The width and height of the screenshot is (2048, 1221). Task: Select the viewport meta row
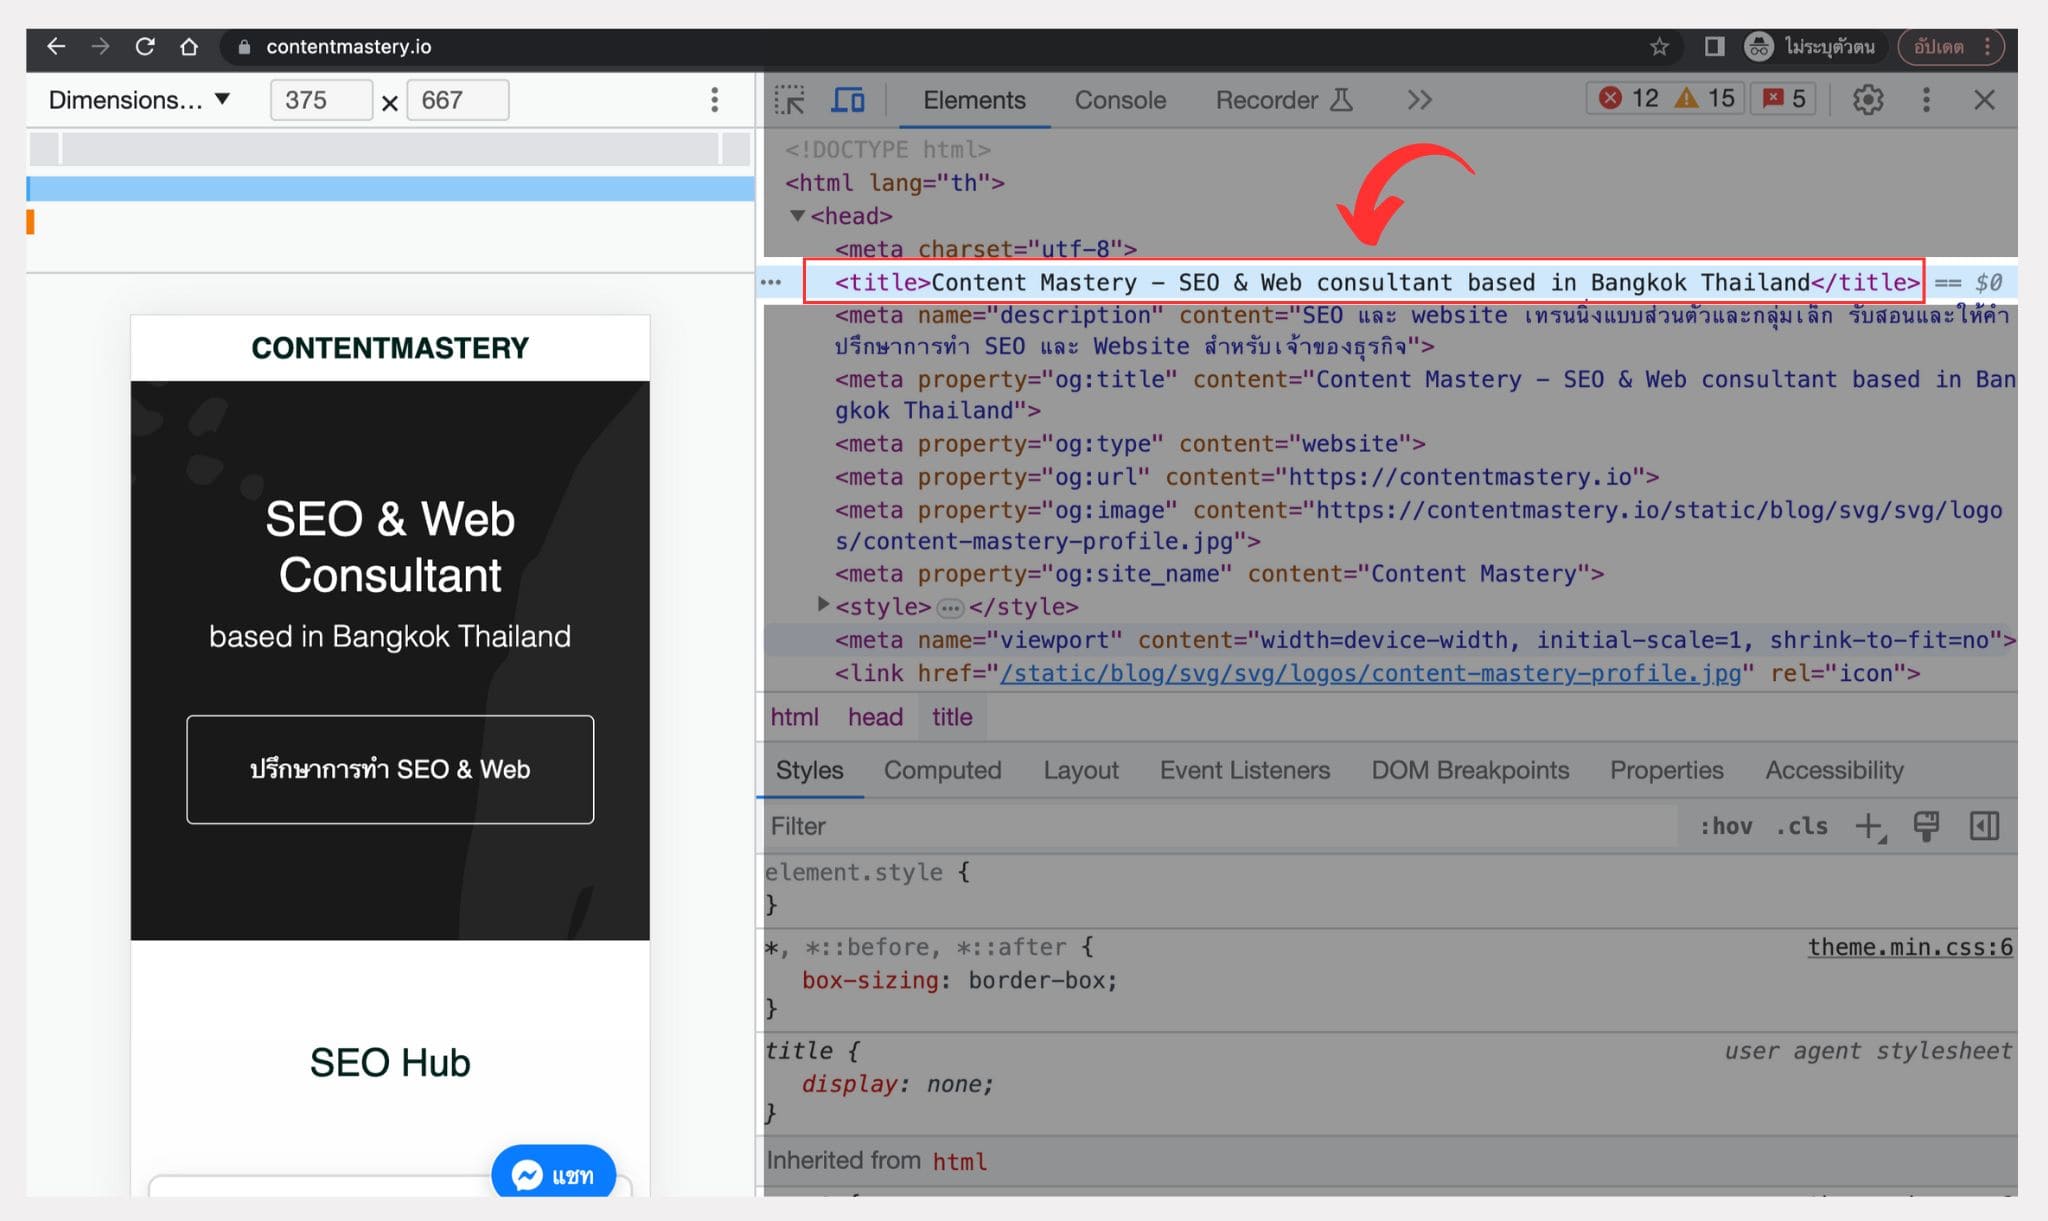click(1425, 640)
